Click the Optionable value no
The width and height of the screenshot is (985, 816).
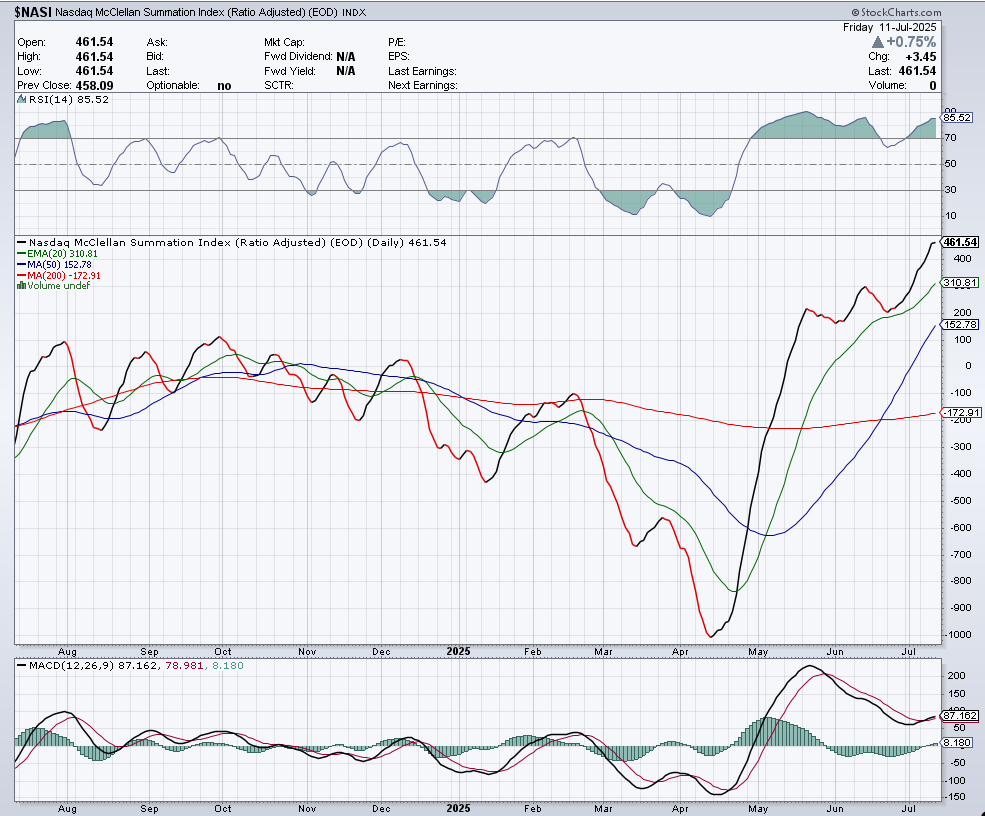(x=224, y=85)
